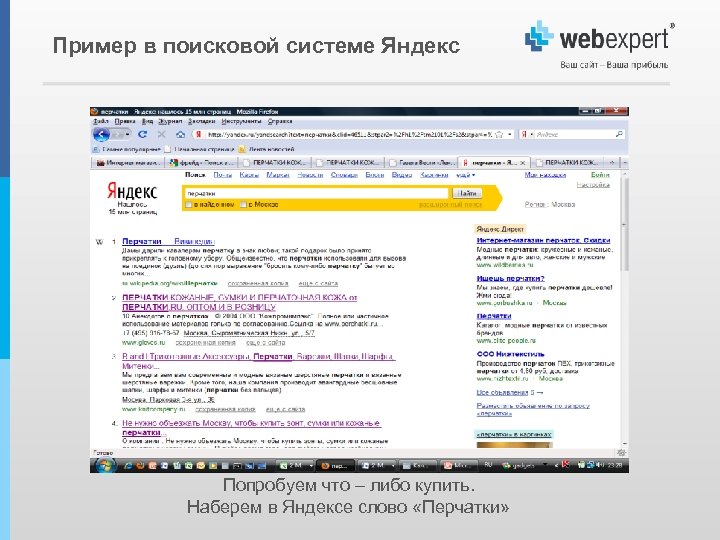
Task: Open the Карты link
Action: 249,175
